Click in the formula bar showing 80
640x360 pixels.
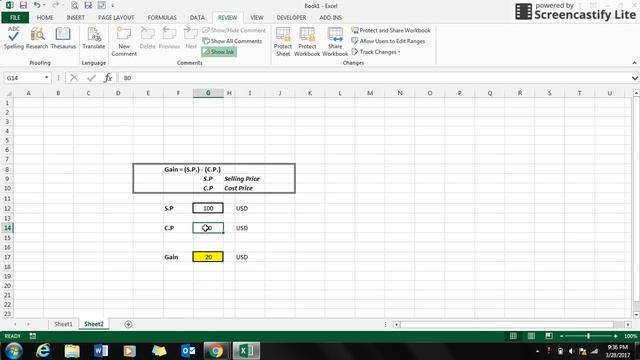373,78
